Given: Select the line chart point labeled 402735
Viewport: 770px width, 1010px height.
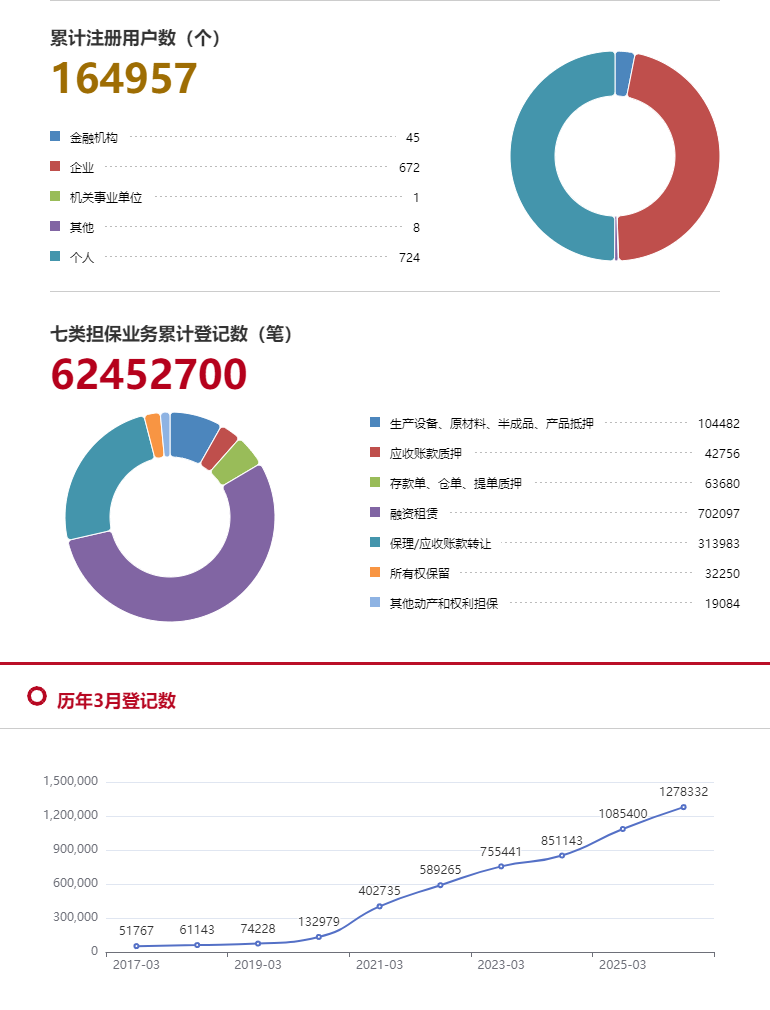Looking at the screenshot, I should [379, 906].
